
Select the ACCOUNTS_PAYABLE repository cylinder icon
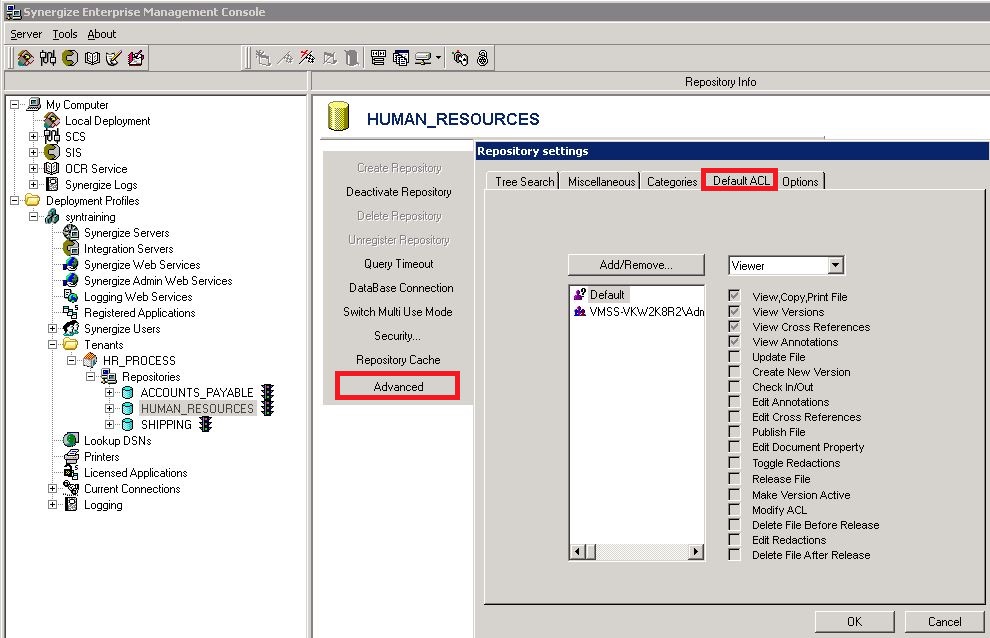click(x=127, y=392)
